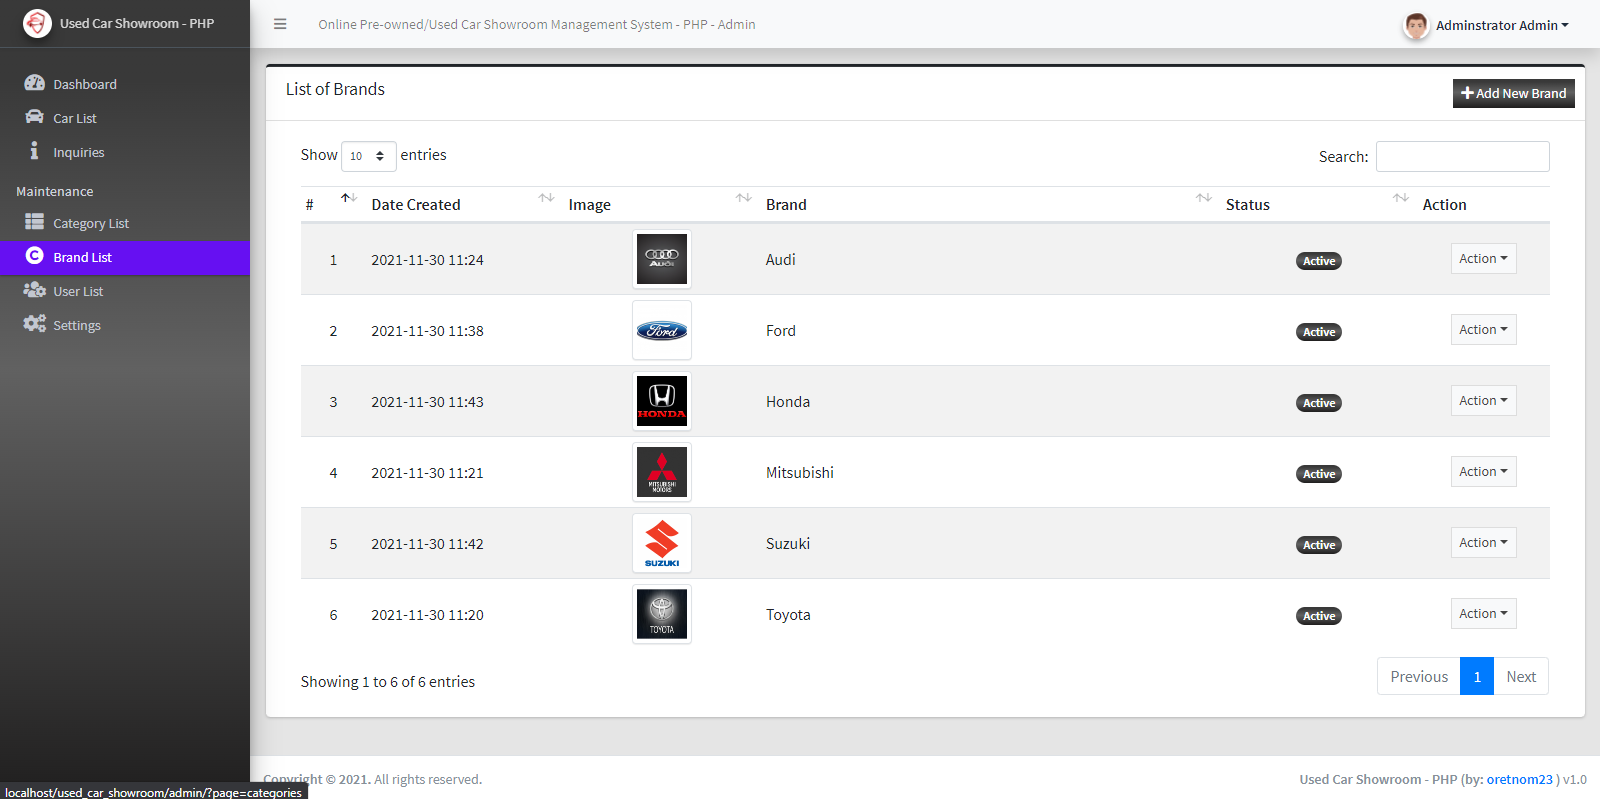Click the Previous pagination button
The width and height of the screenshot is (1600, 799).
click(x=1418, y=676)
